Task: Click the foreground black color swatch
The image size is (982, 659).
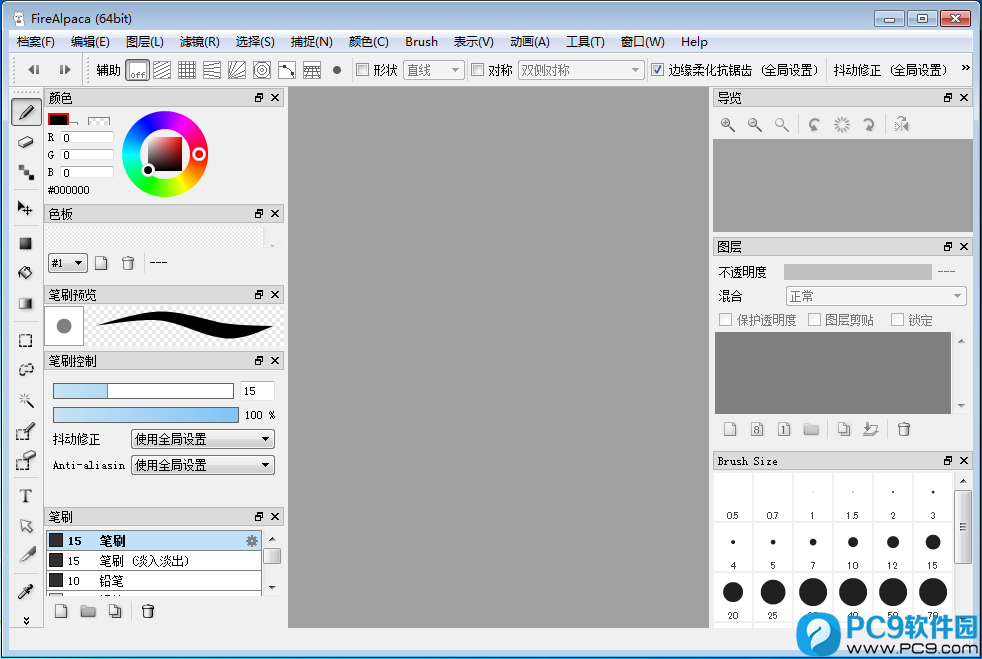Action: pos(58,119)
